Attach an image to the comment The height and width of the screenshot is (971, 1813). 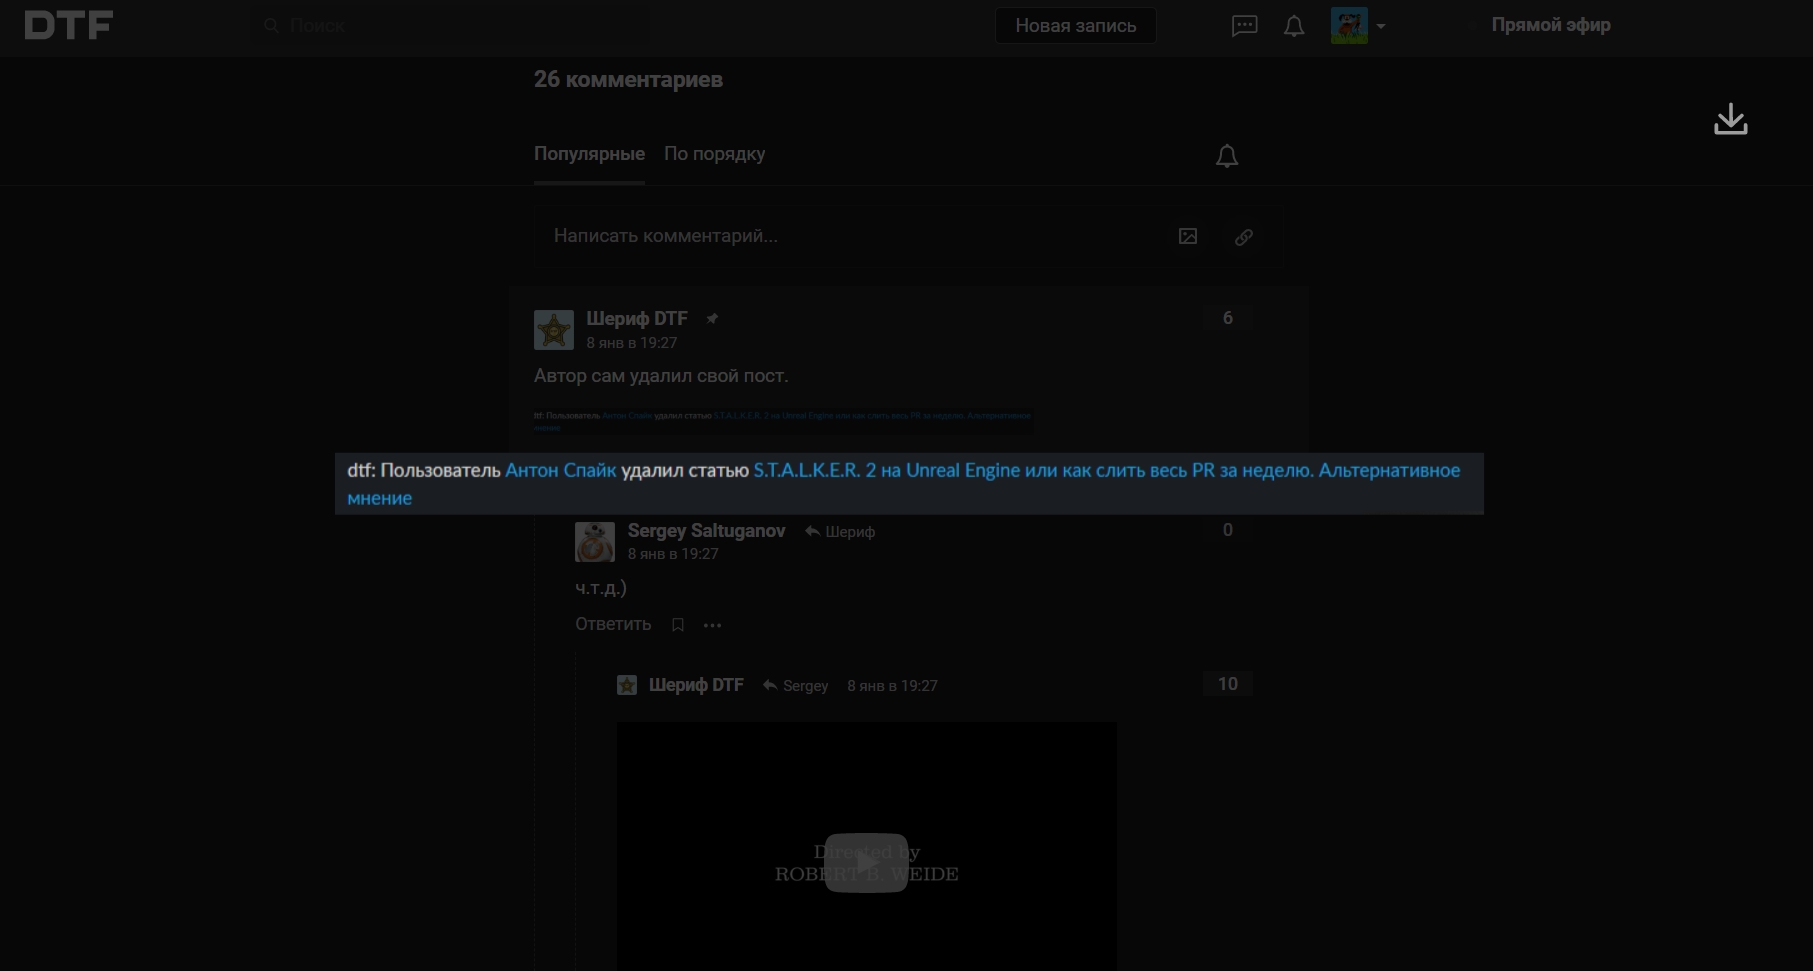[1188, 237]
